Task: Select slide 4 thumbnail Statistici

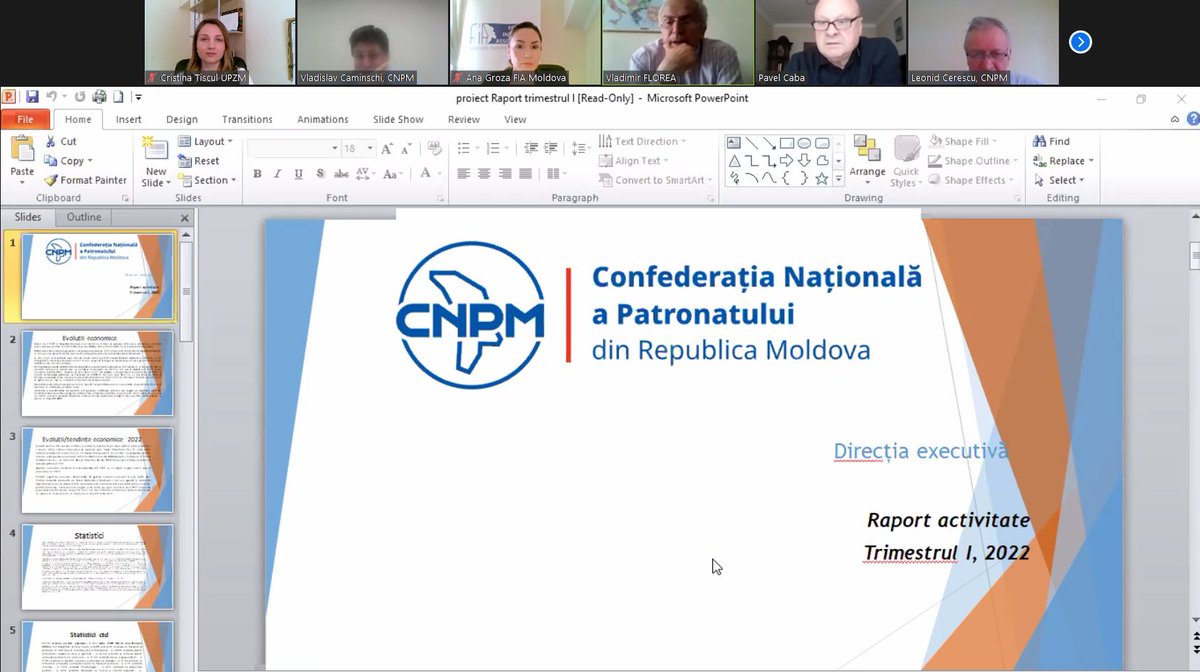Action: click(x=97, y=567)
